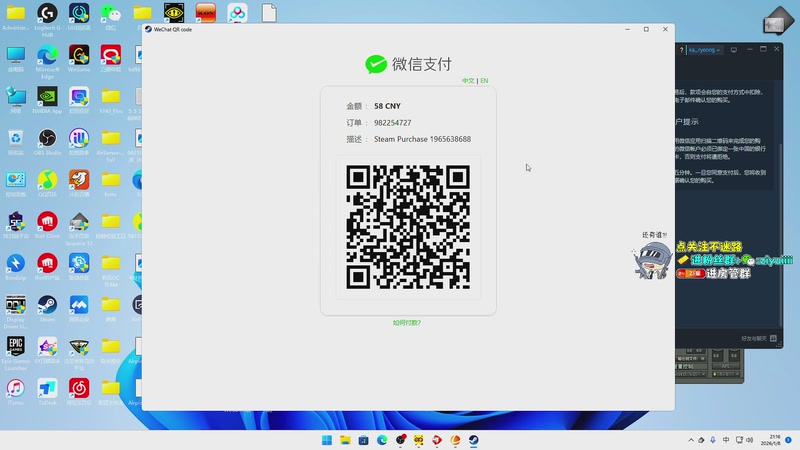Open File Explorer from taskbar
Image resolution: width=800 pixels, height=450 pixels.
click(x=345, y=440)
